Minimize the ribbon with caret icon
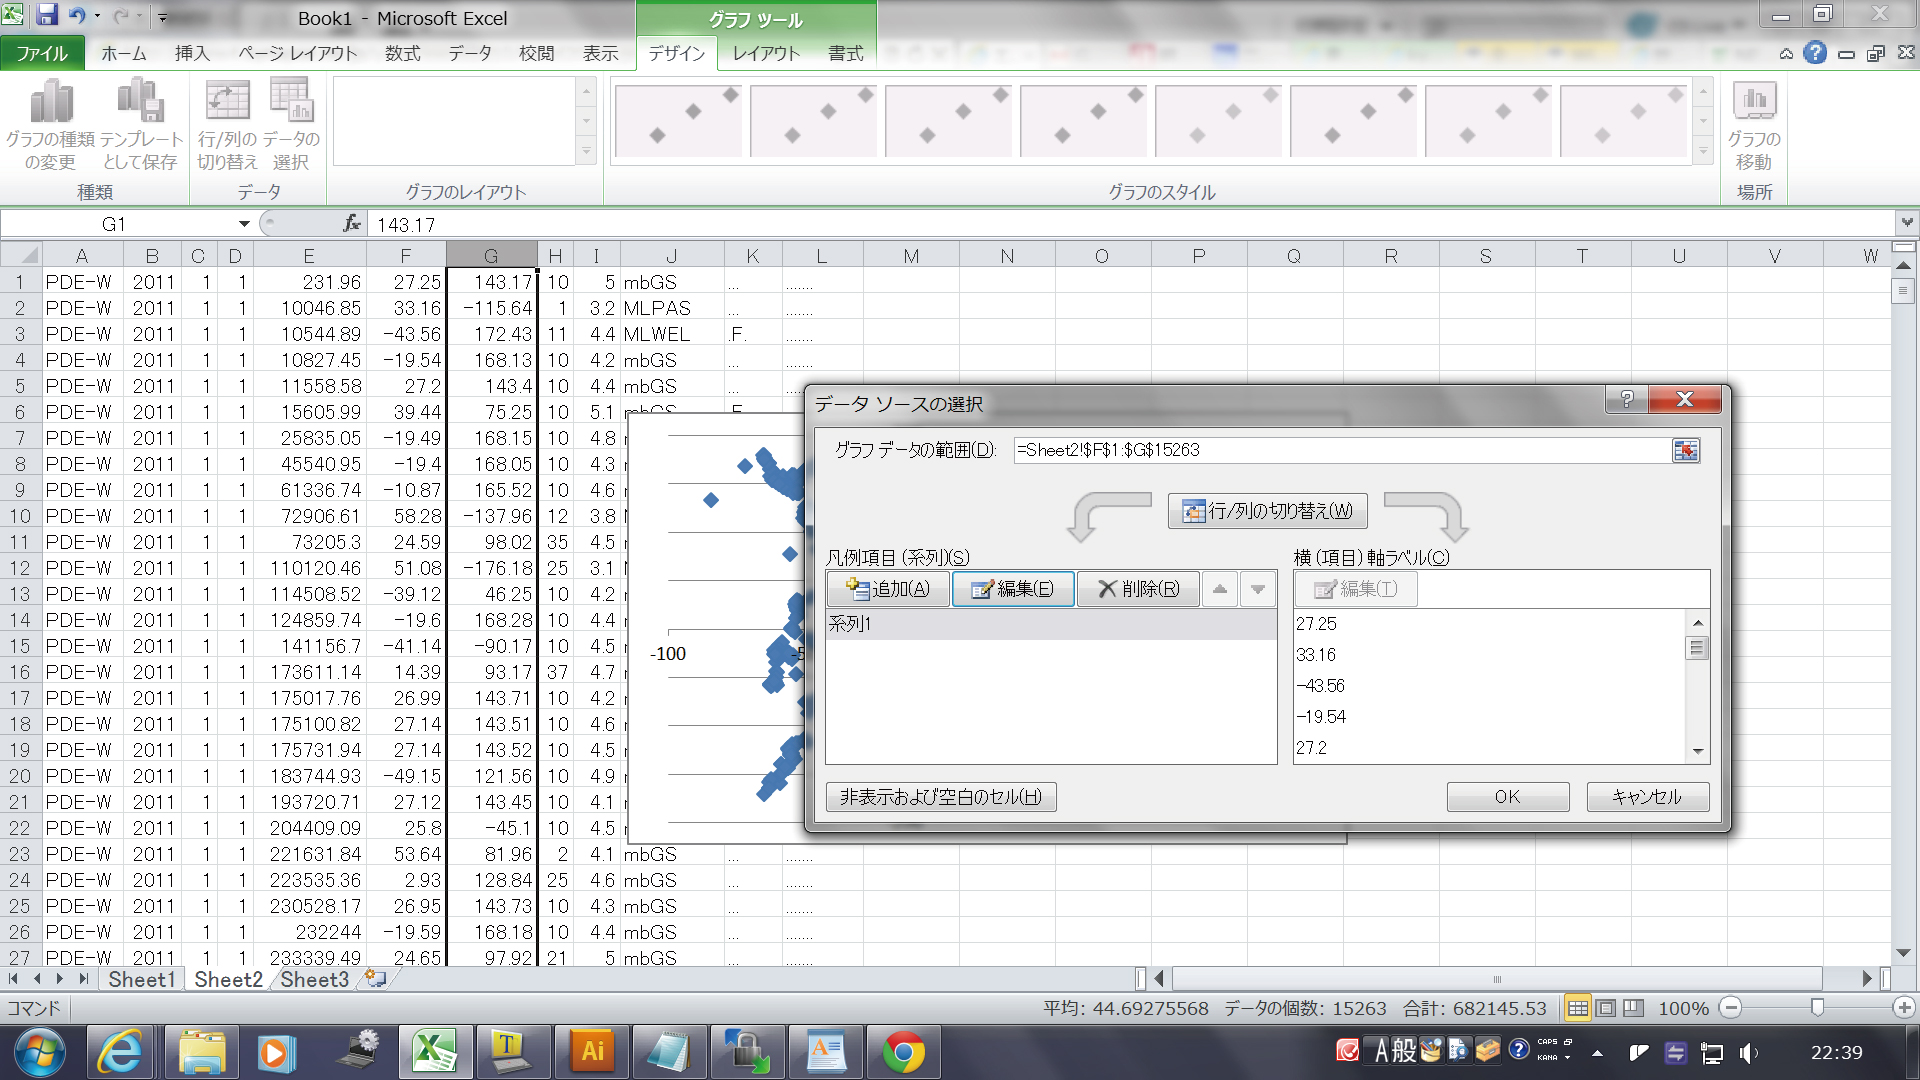The height and width of the screenshot is (1080, 1920). click(x=1786, y=54)
